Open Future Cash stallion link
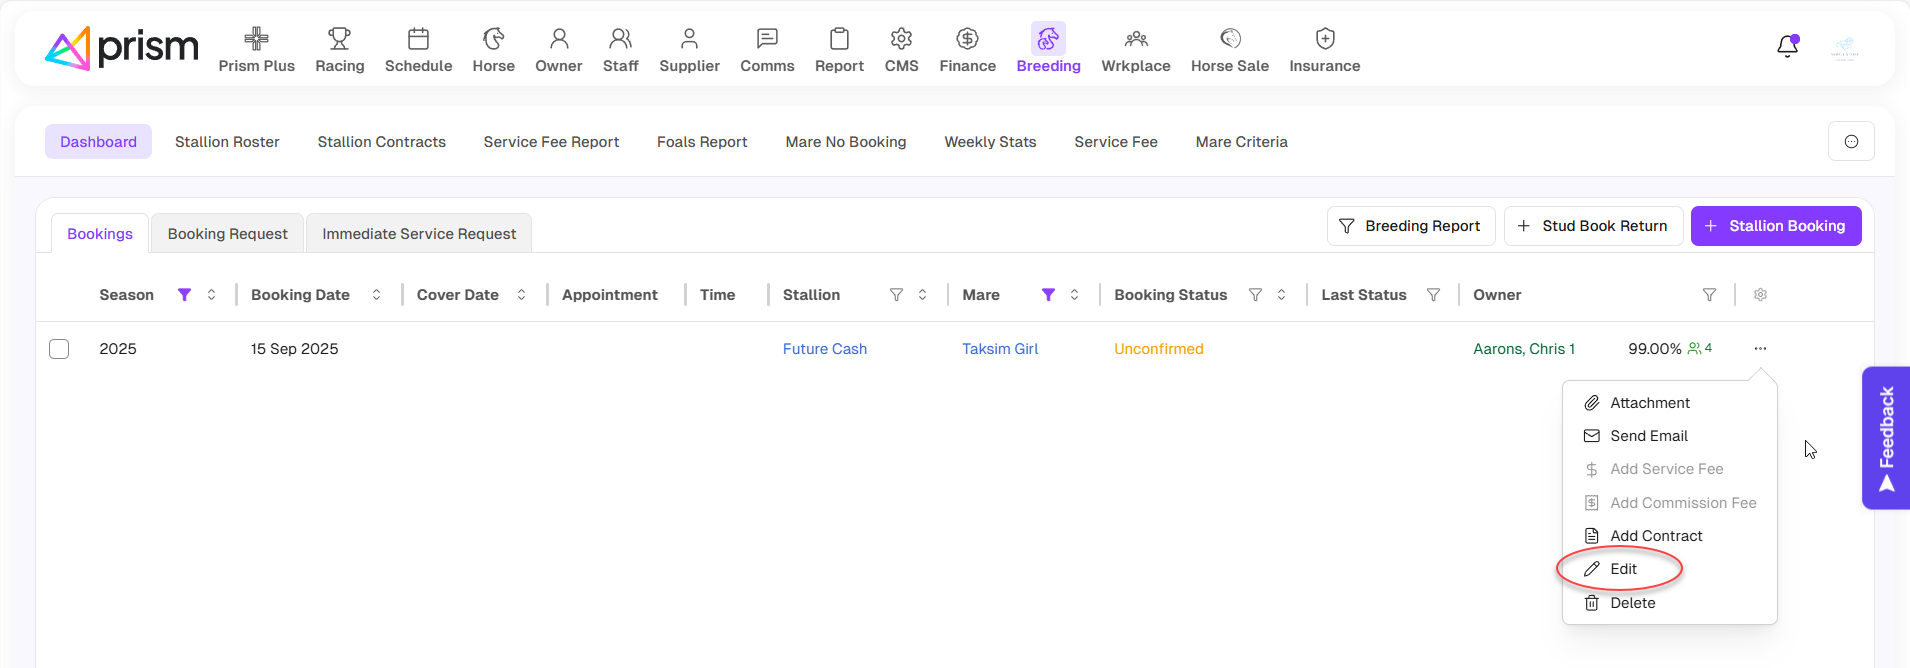 coord(824,349)
